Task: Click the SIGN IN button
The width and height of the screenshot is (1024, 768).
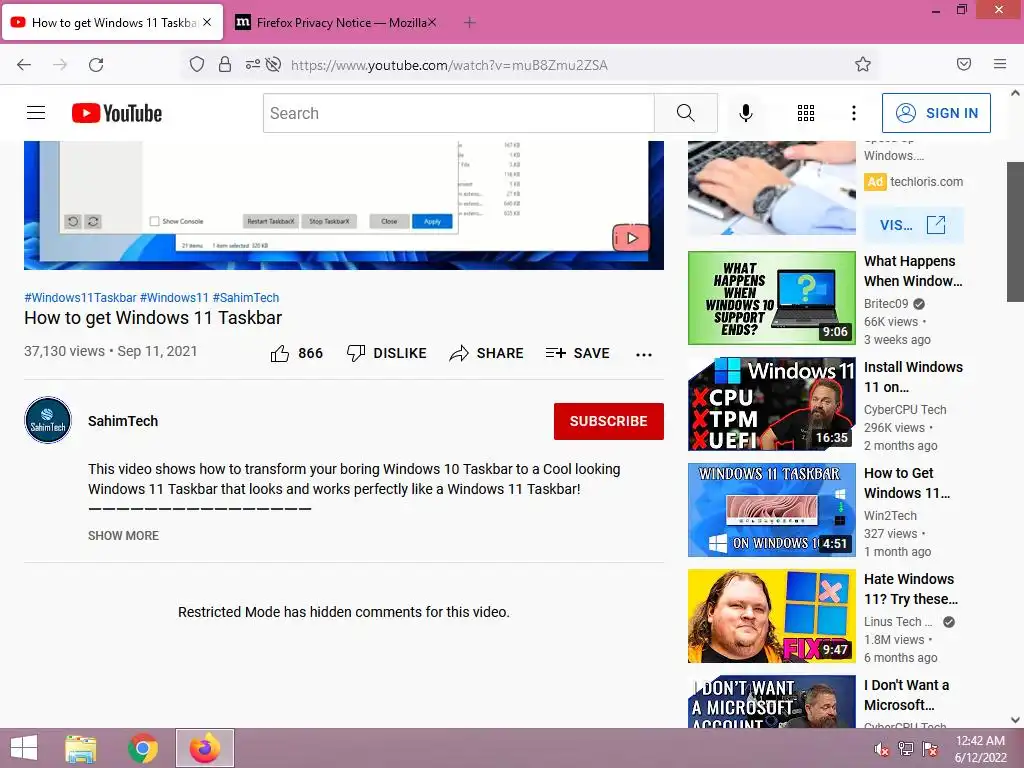Action: pos(936,113)
